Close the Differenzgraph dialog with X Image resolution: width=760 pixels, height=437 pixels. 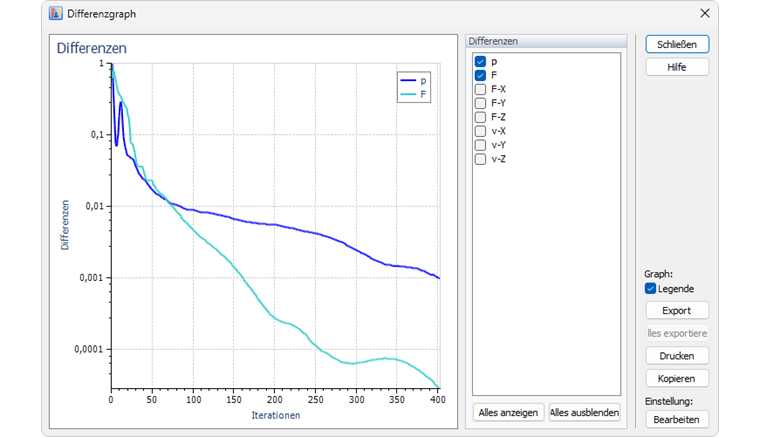pos(705,14)
